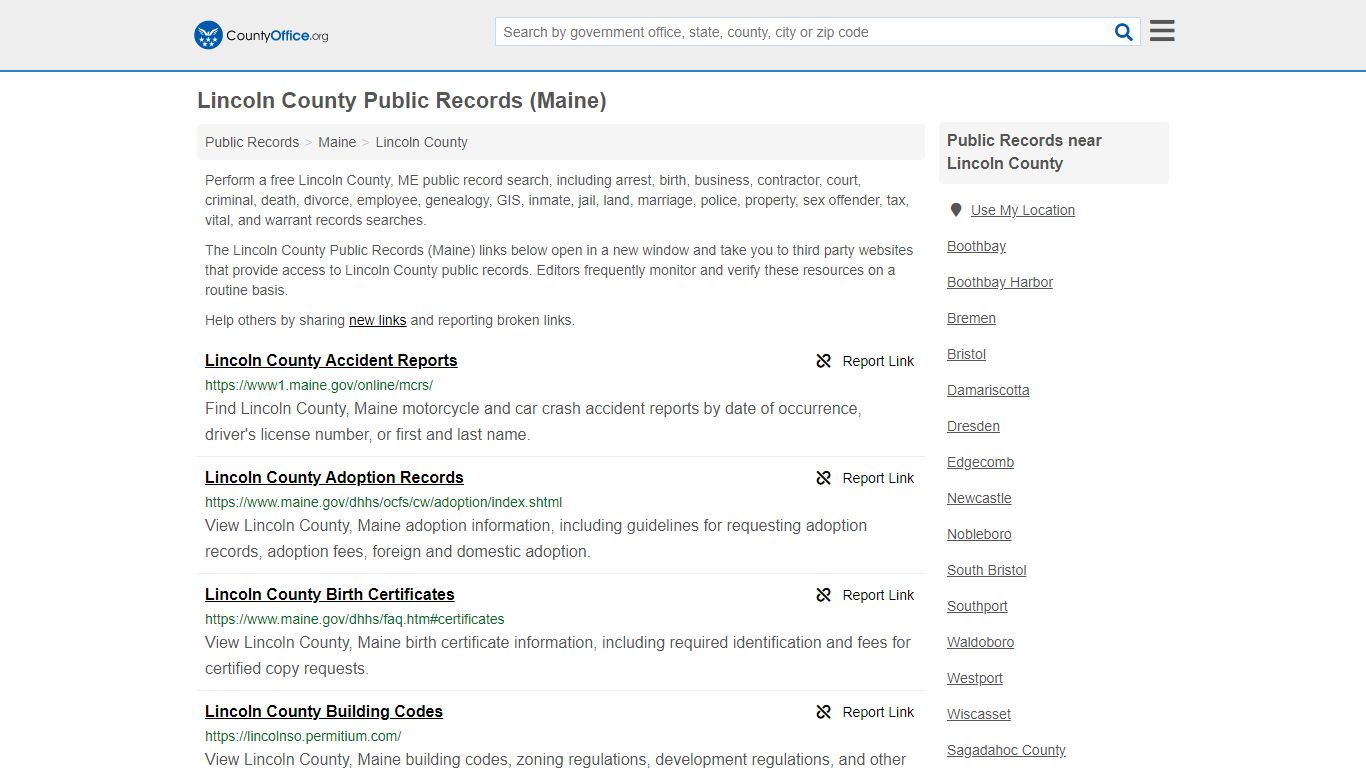1366x768 pixels.
Task: Click broken-link icon for Building Codes
Action: coord(823,712)
